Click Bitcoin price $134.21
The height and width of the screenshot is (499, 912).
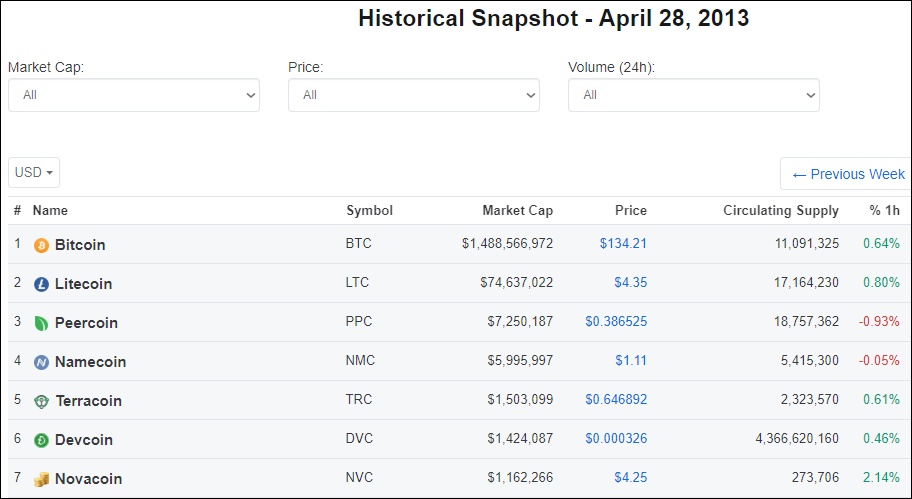(x=623, y=243)
